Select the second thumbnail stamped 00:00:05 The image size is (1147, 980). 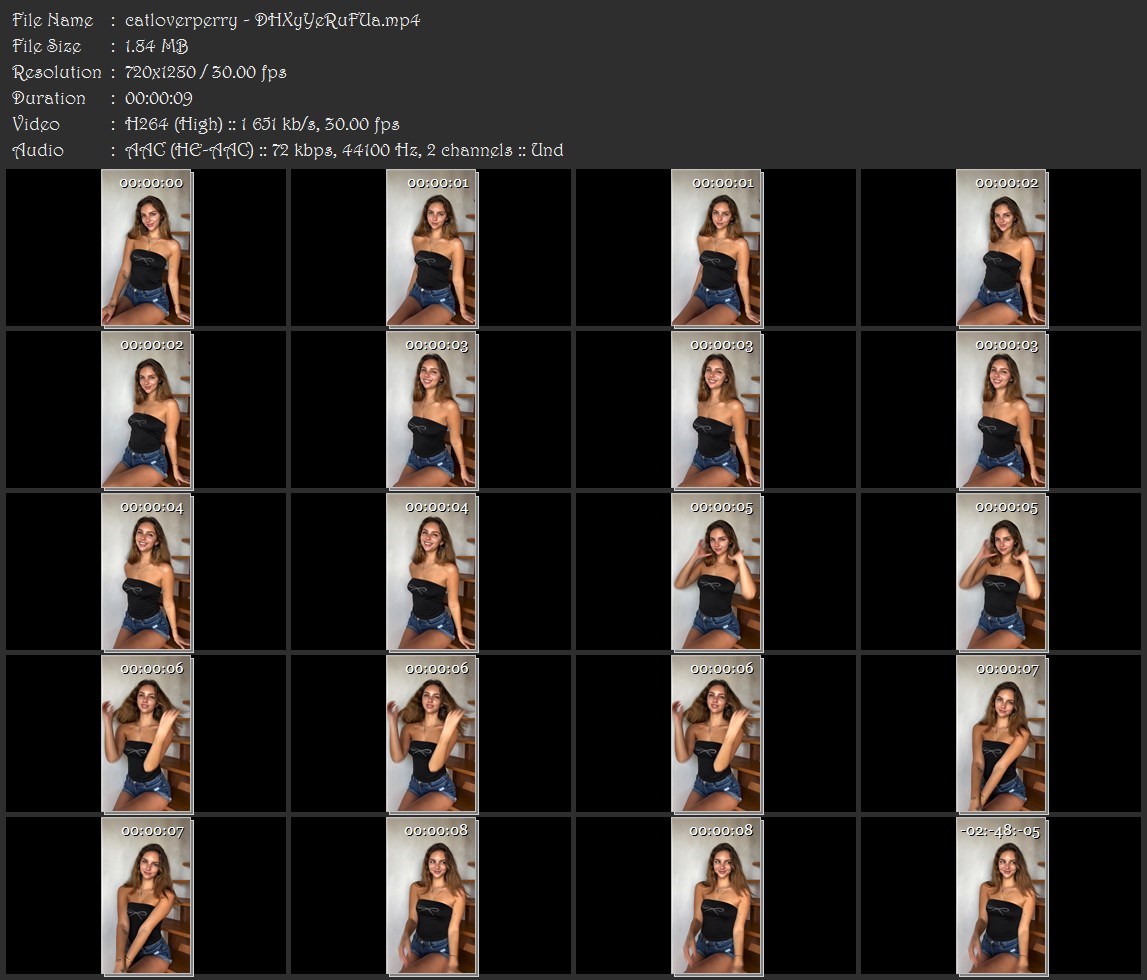pos(1001,572)
